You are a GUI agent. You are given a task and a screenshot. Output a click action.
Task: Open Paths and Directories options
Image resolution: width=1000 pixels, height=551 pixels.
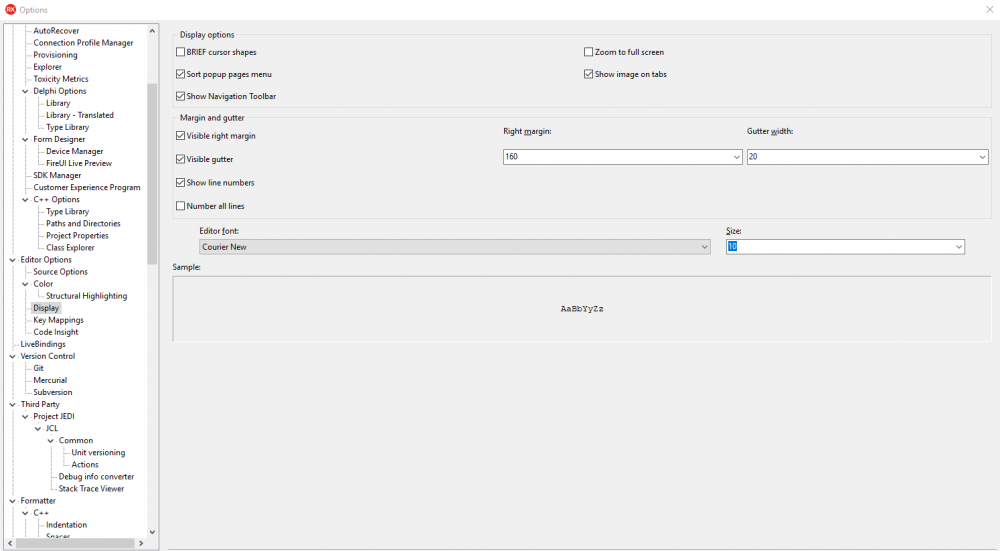[83, 224]
